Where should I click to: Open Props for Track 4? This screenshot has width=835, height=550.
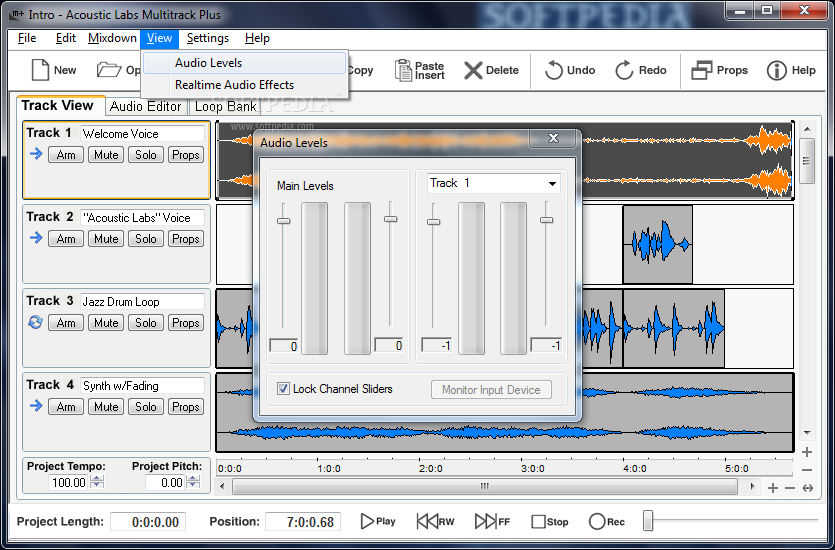tap(186, 407)
